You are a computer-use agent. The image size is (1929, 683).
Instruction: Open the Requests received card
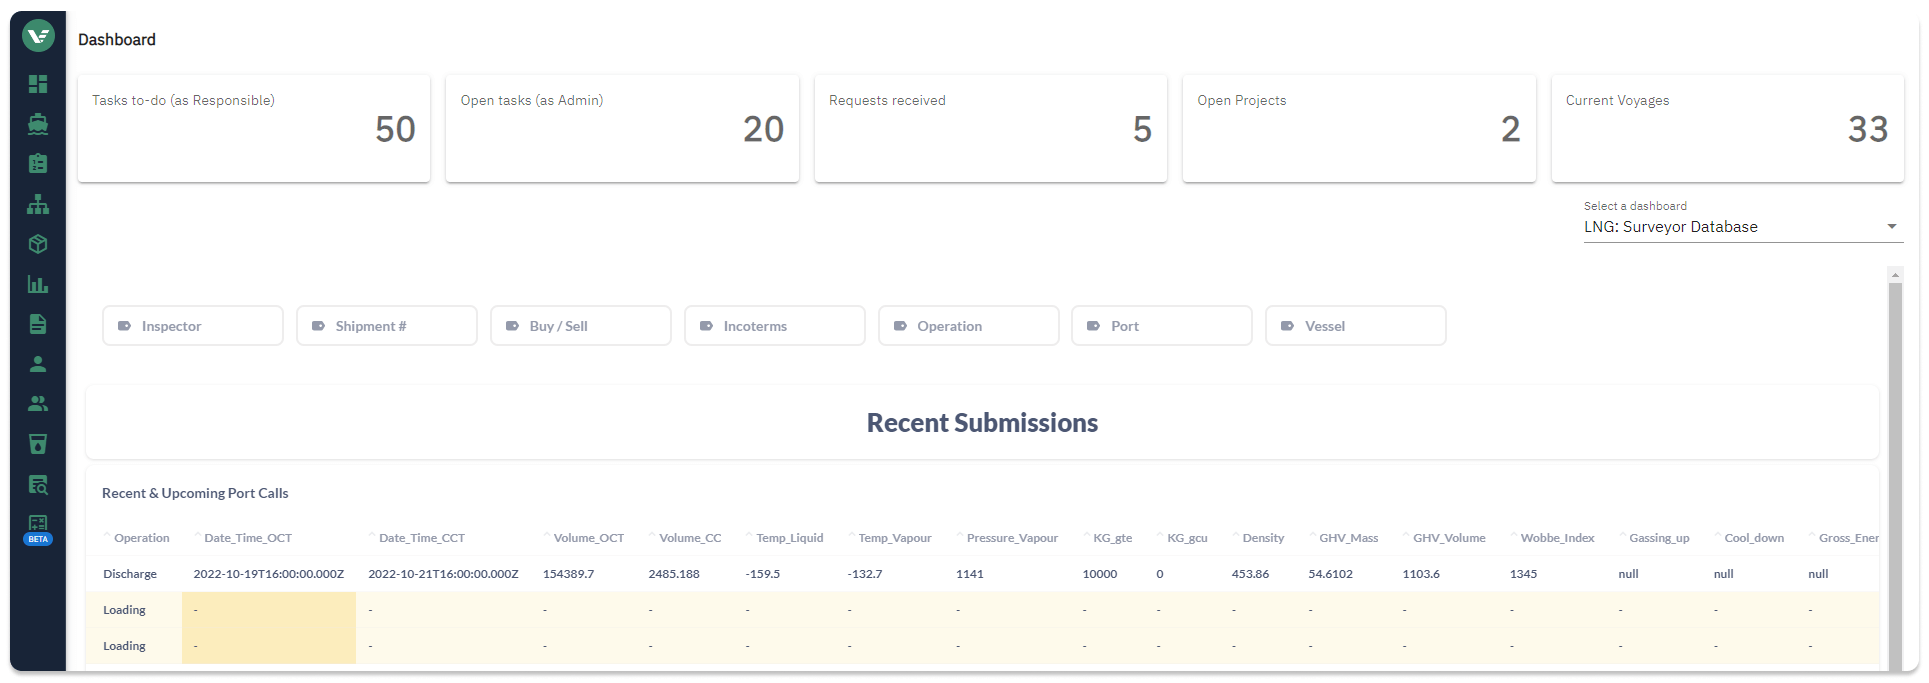(x=991, y=128)
